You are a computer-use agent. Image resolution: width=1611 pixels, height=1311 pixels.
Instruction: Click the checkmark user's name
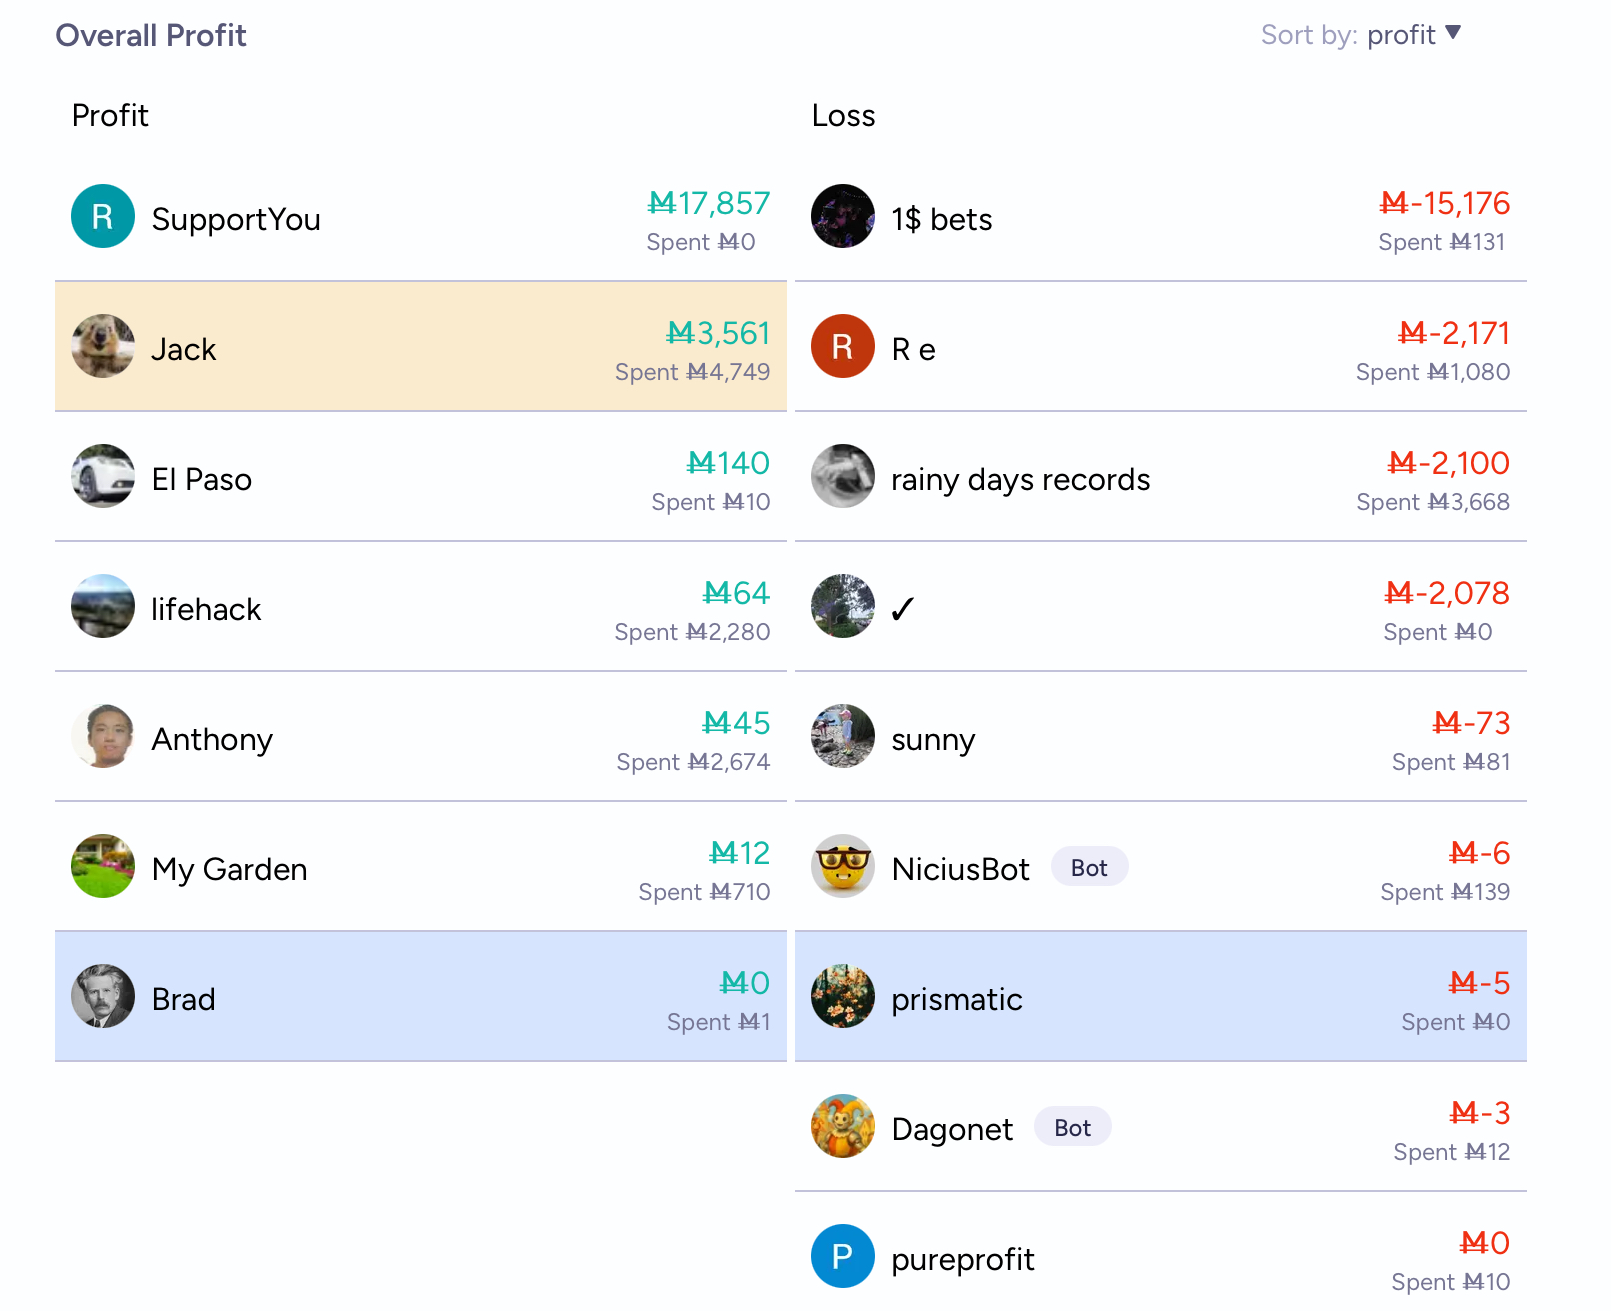click(x=902, y=609)
